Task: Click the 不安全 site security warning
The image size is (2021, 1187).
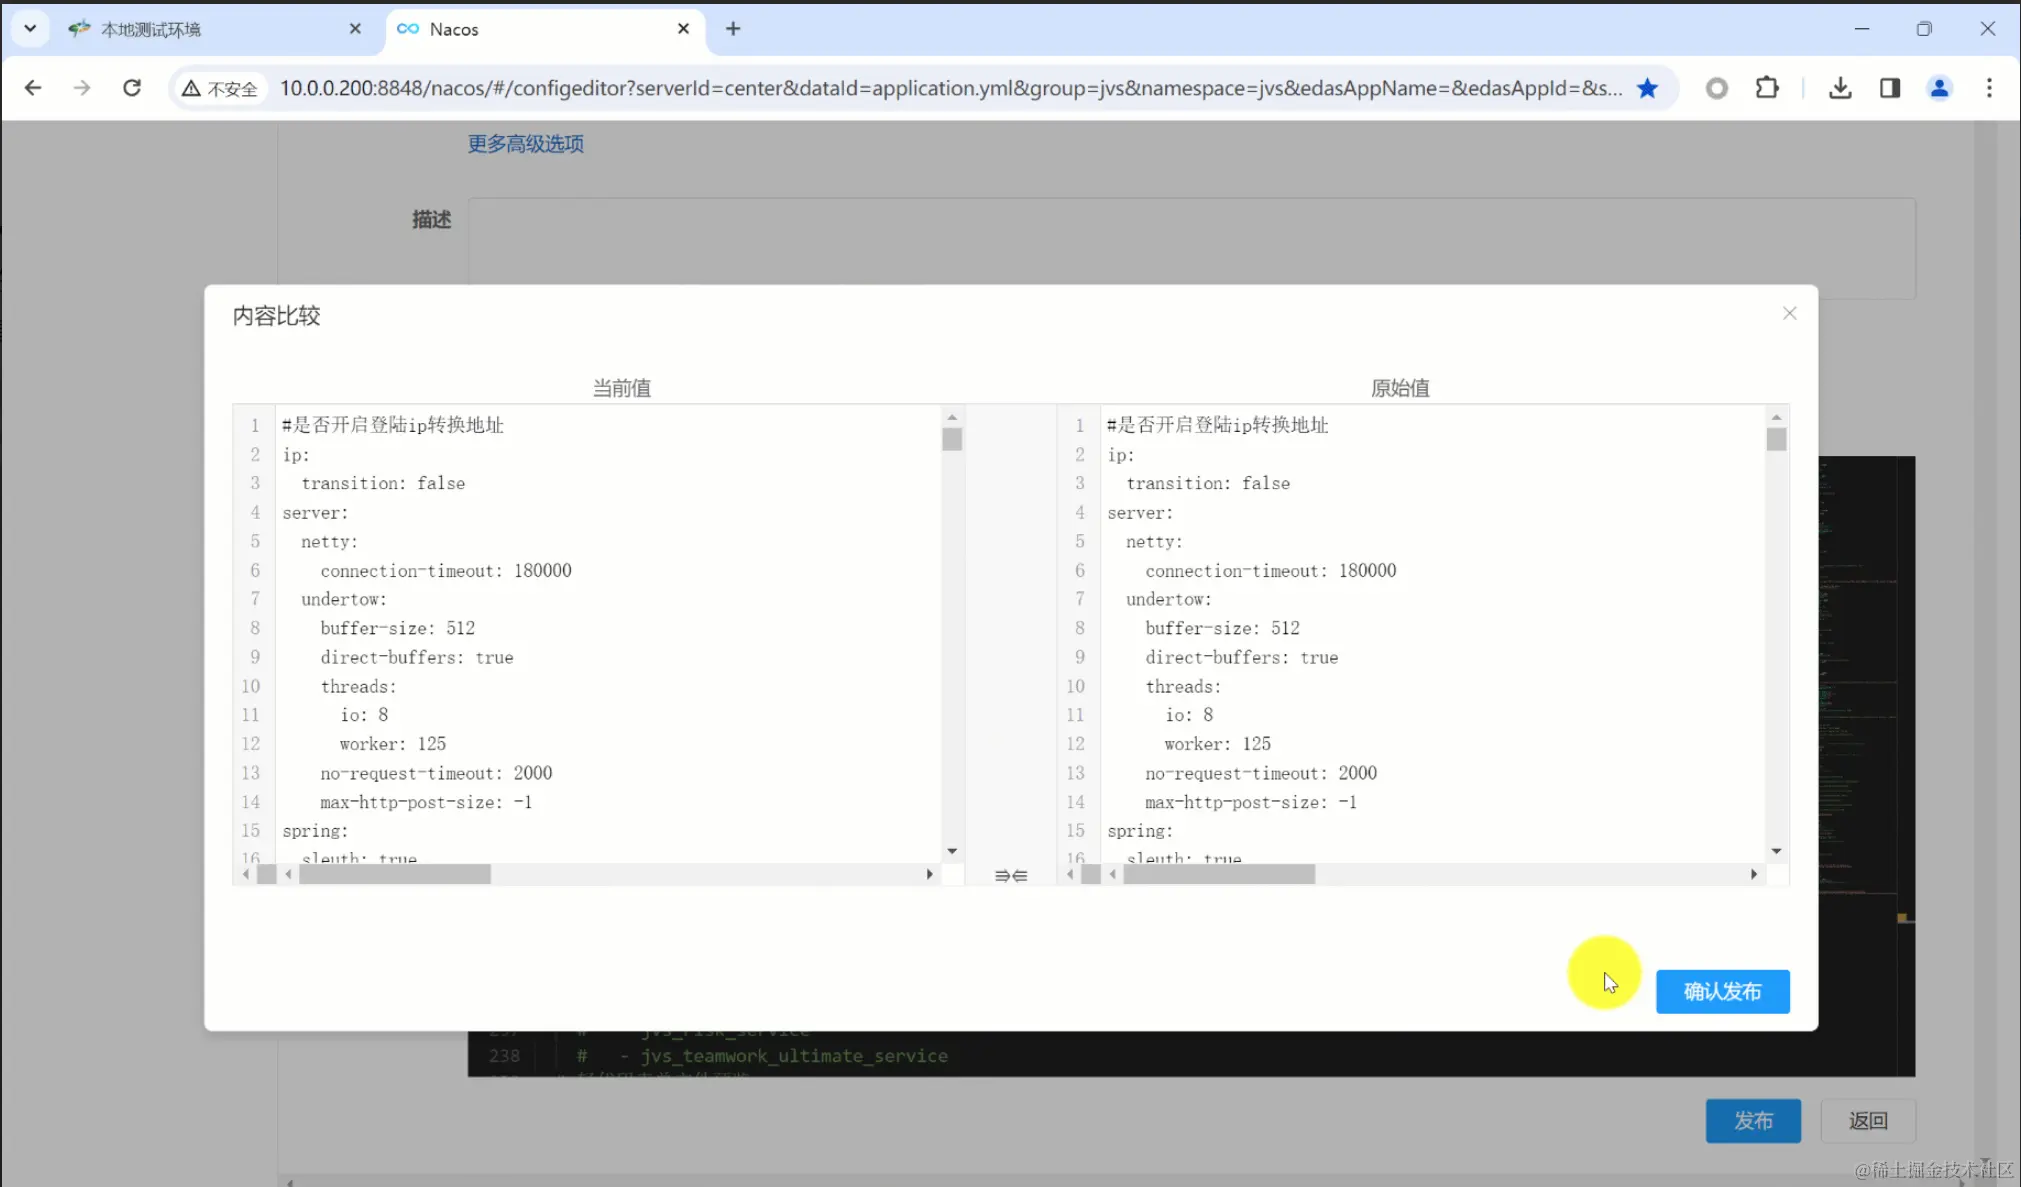Action: pos(220,89)
